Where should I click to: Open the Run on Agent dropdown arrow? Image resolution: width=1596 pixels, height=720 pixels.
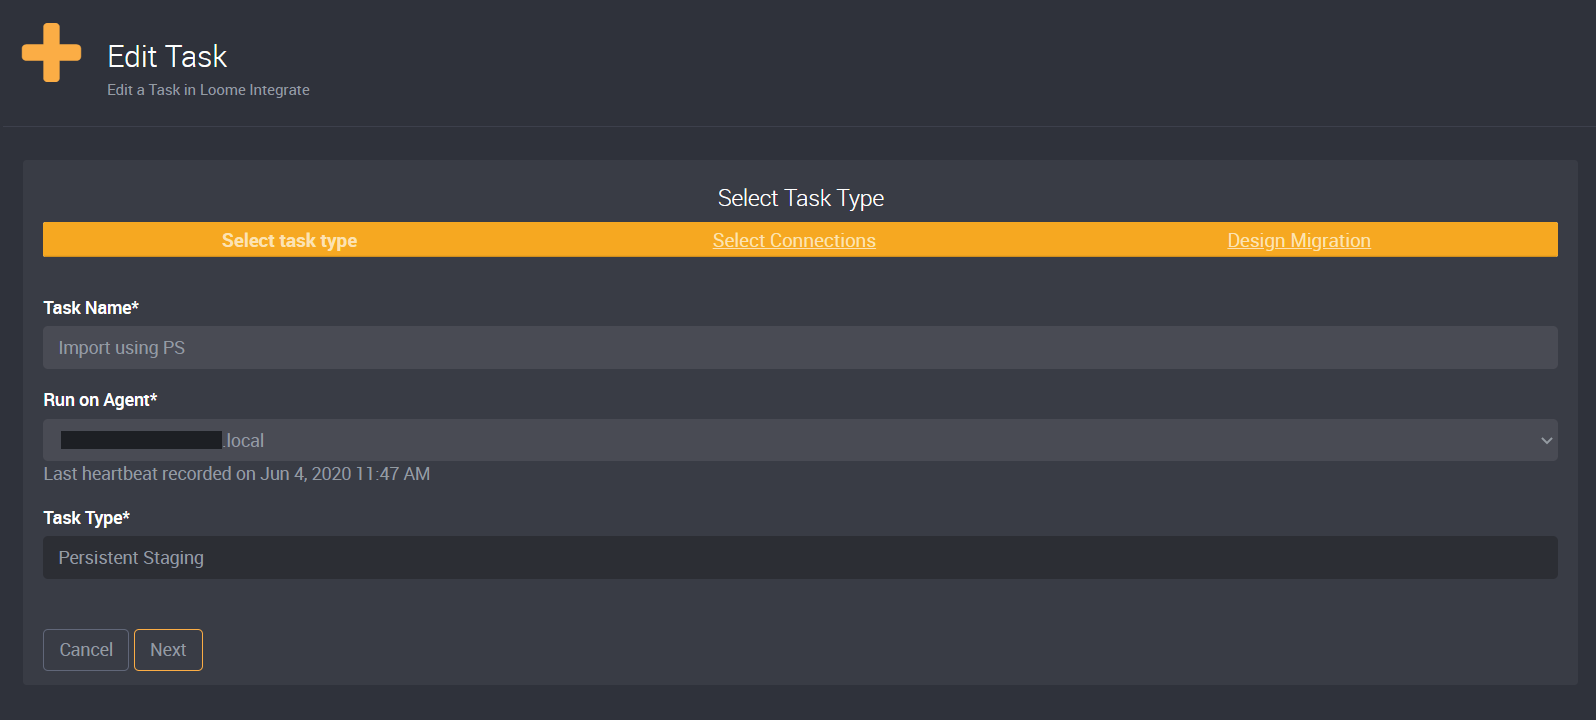[1546, 440]
